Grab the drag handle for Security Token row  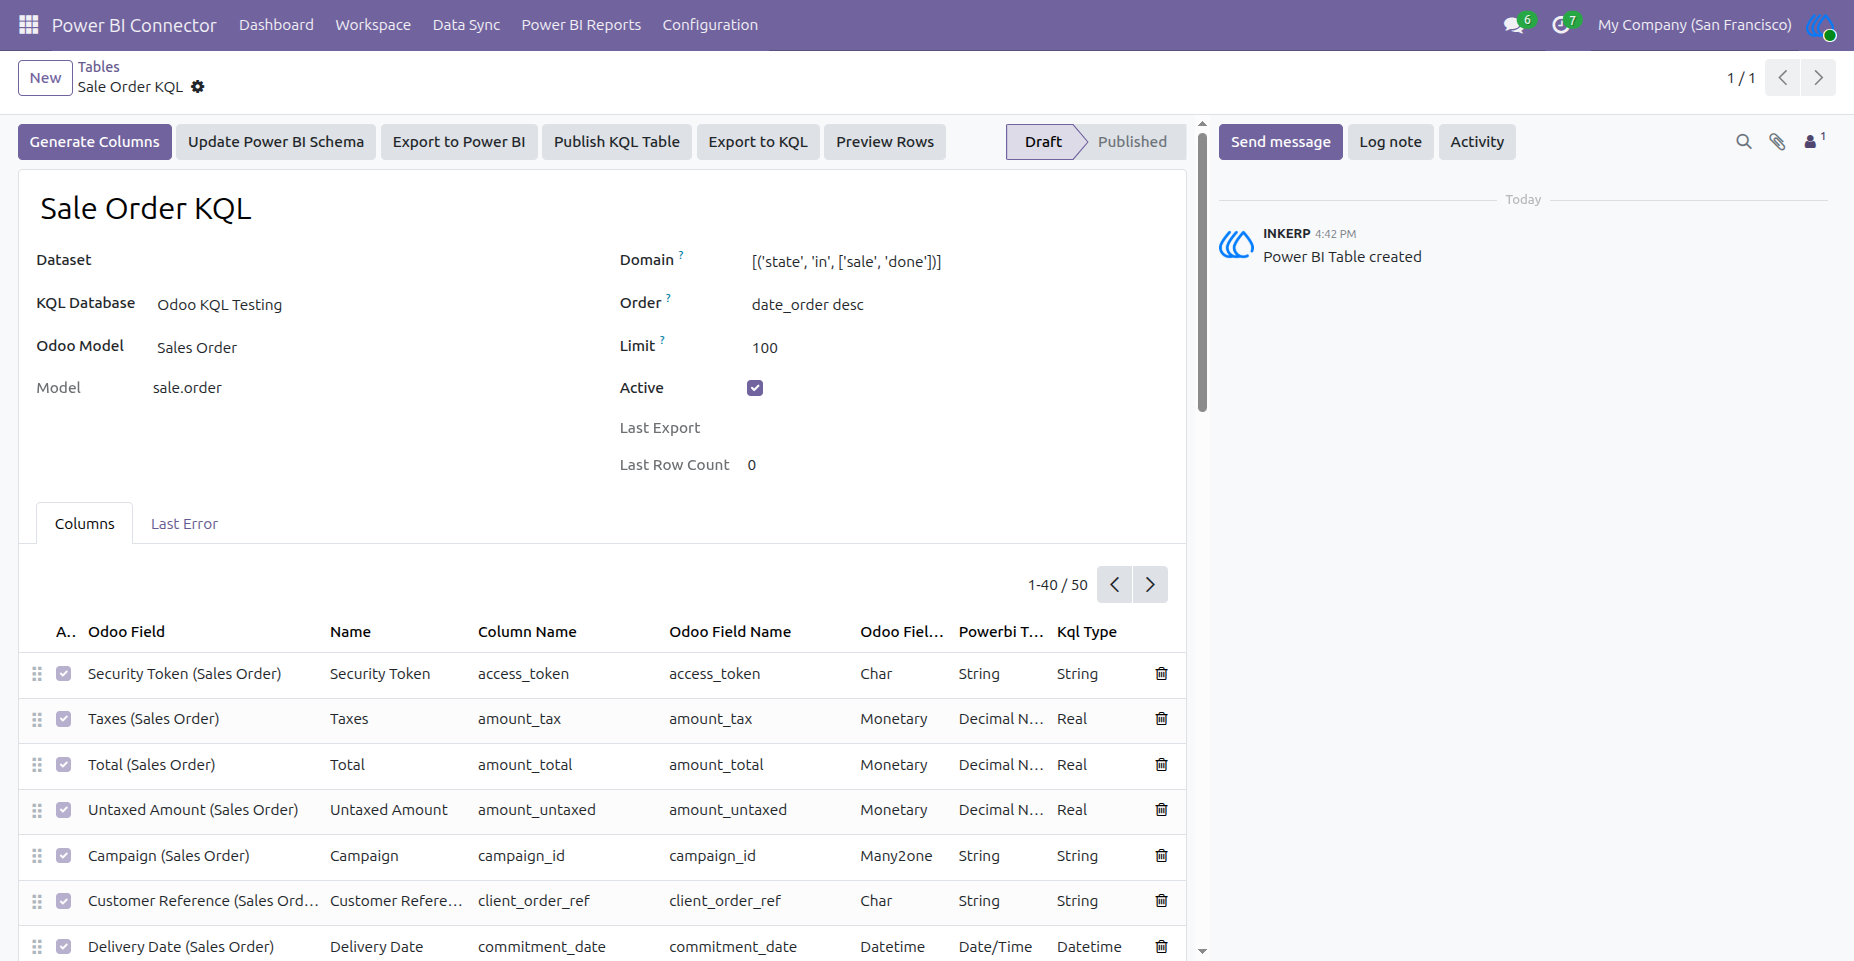(x=37, y=674)
